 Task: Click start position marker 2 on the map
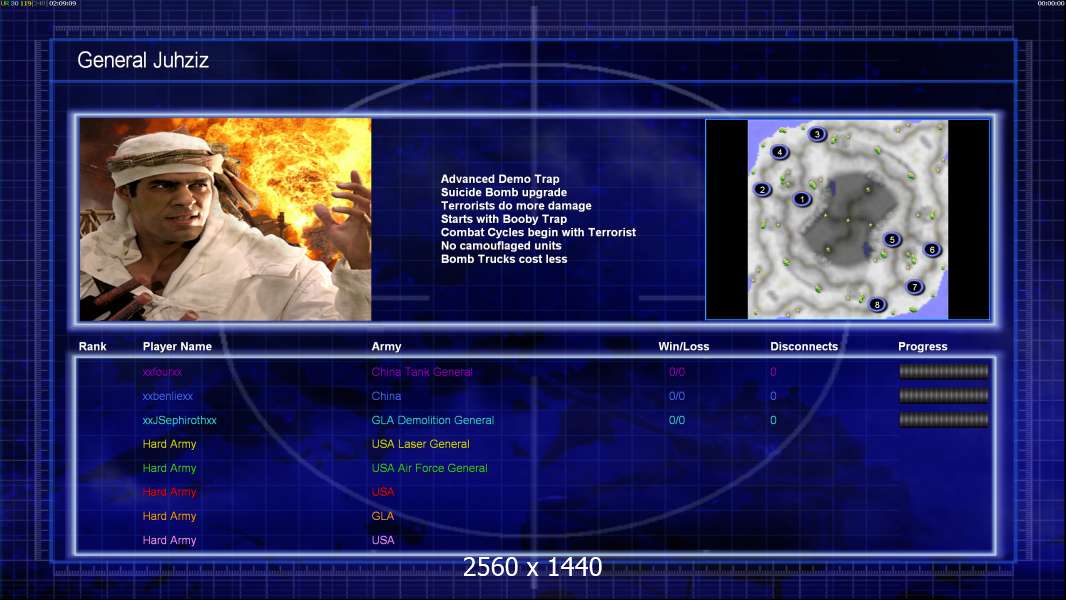(762, 190)
